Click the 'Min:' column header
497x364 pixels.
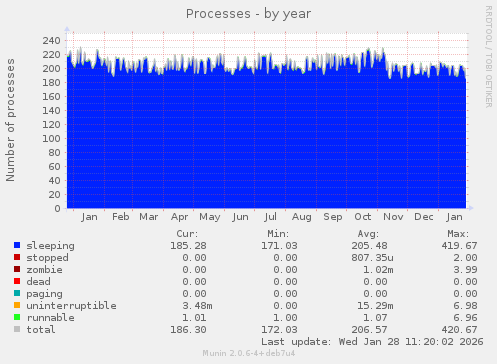[x=278, y=234]
